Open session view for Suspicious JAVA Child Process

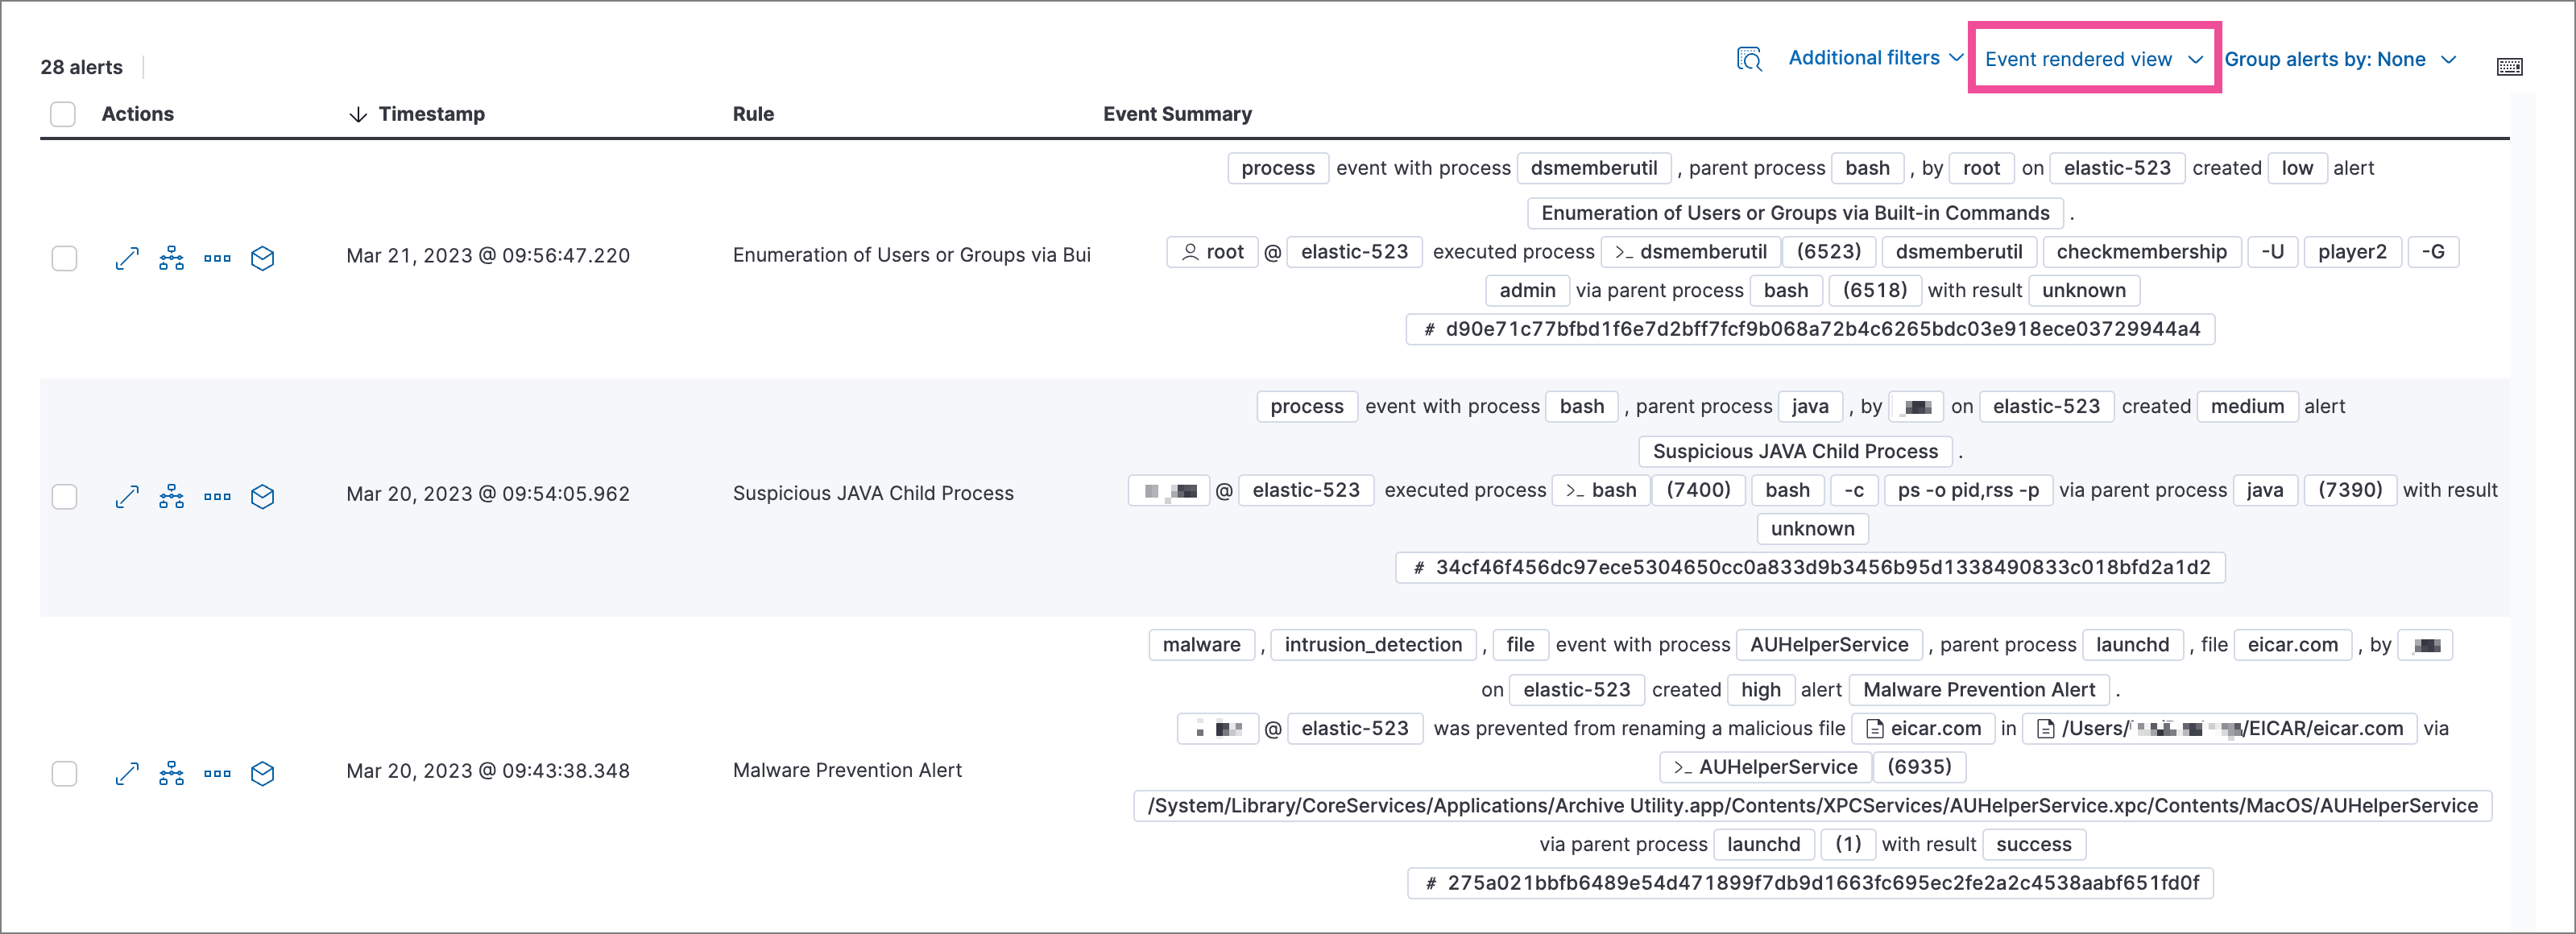pyautogui.click(x=262, y=495)
